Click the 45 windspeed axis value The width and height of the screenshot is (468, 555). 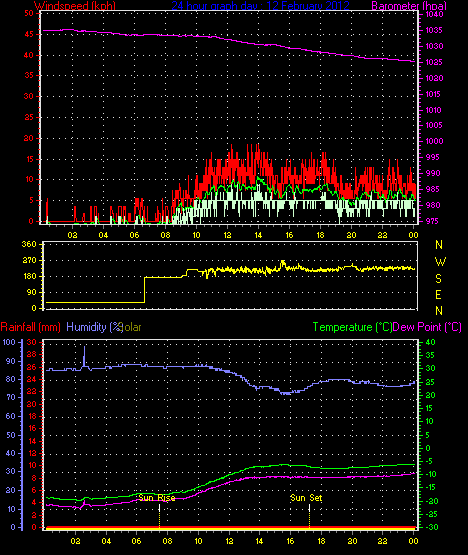click(29, 34)
